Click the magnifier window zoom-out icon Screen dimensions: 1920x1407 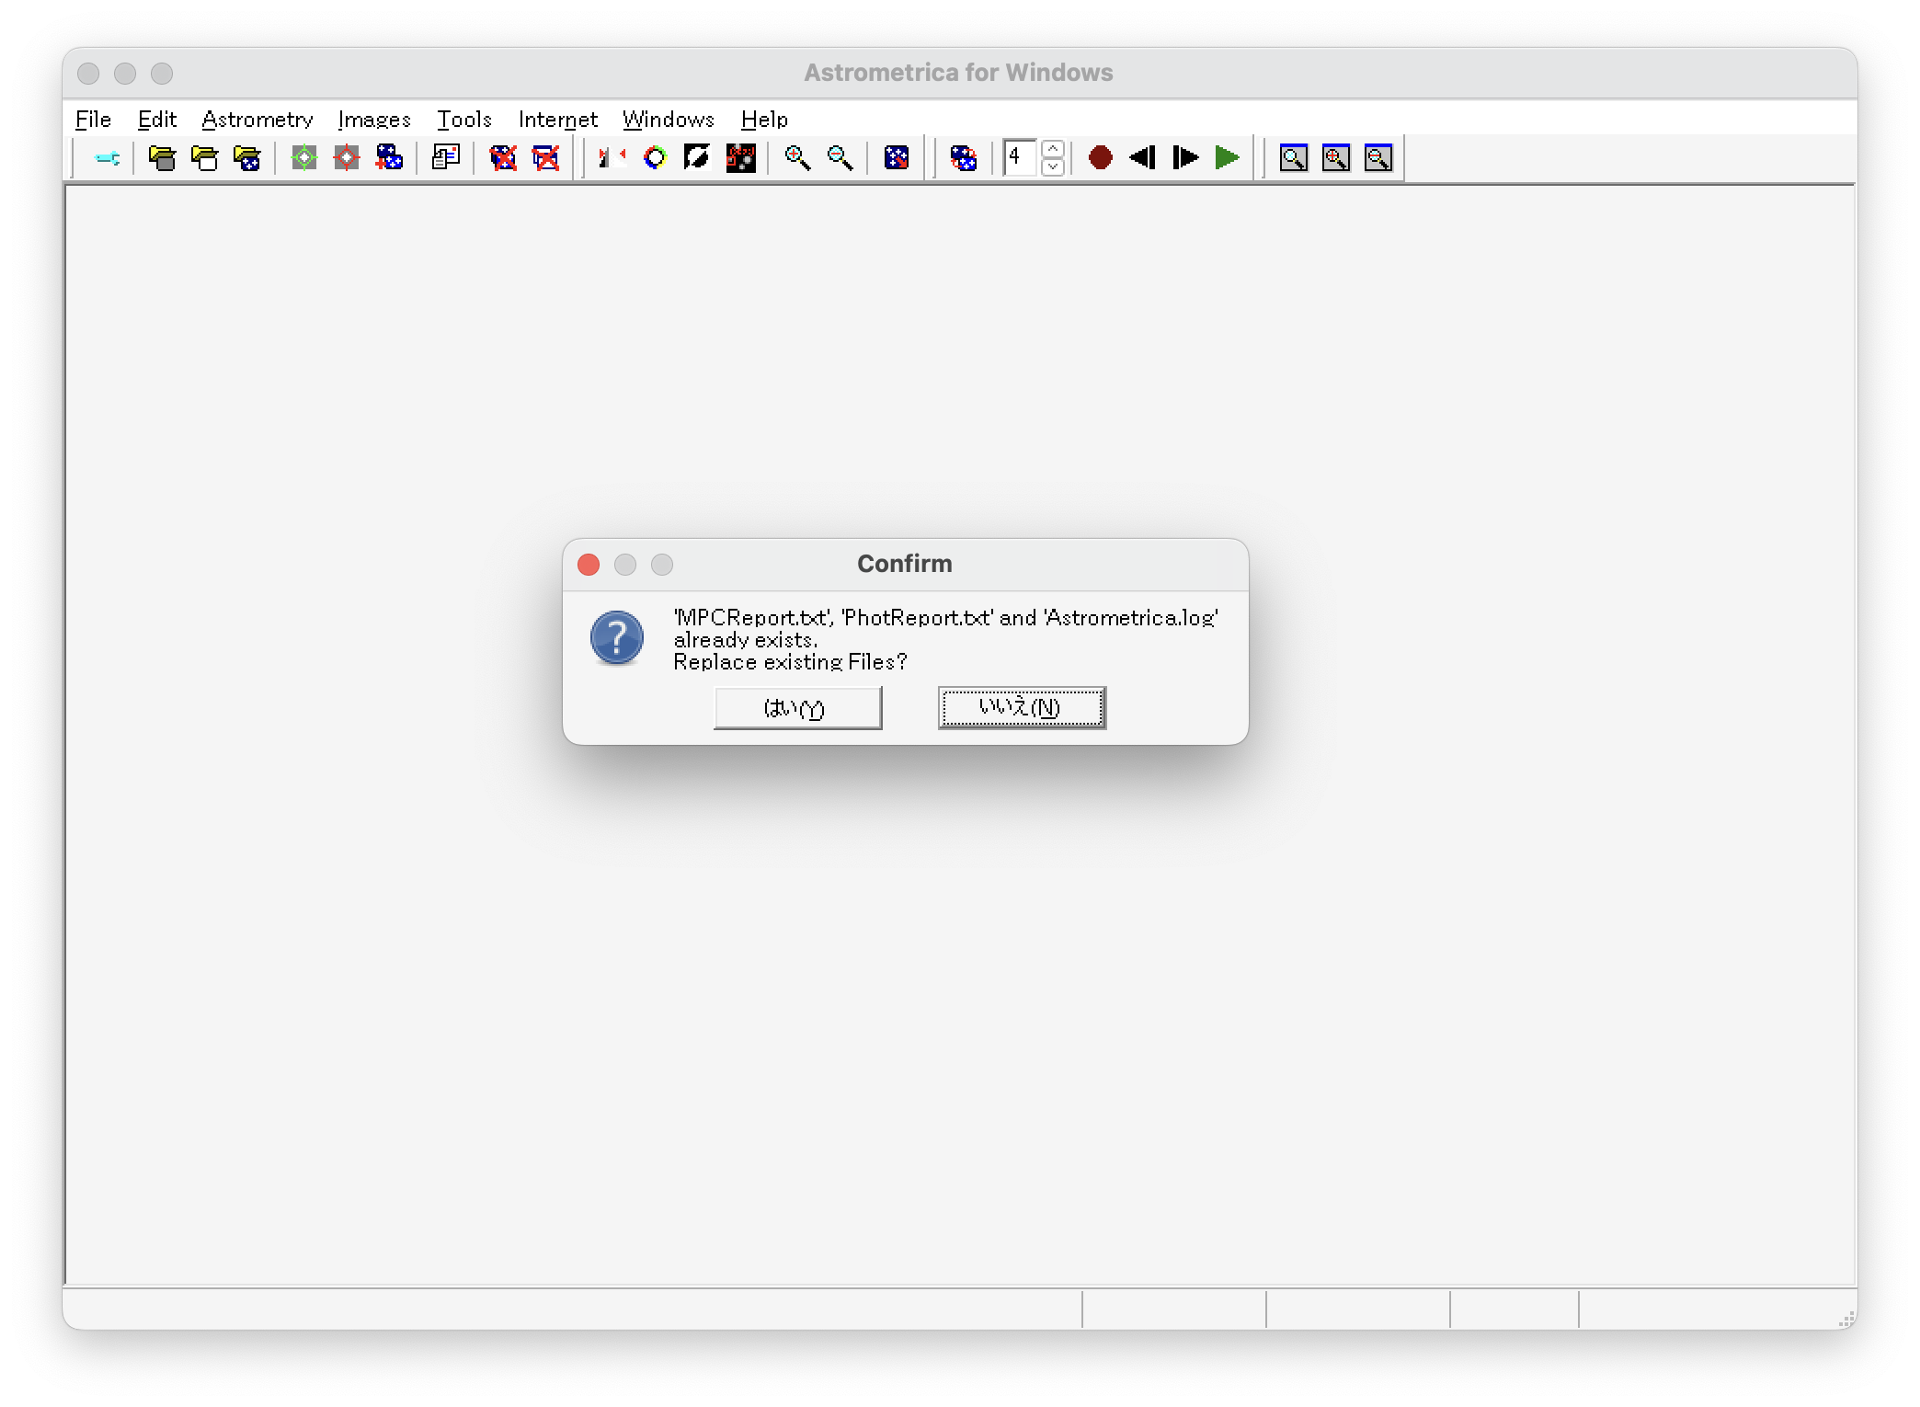1378,158
